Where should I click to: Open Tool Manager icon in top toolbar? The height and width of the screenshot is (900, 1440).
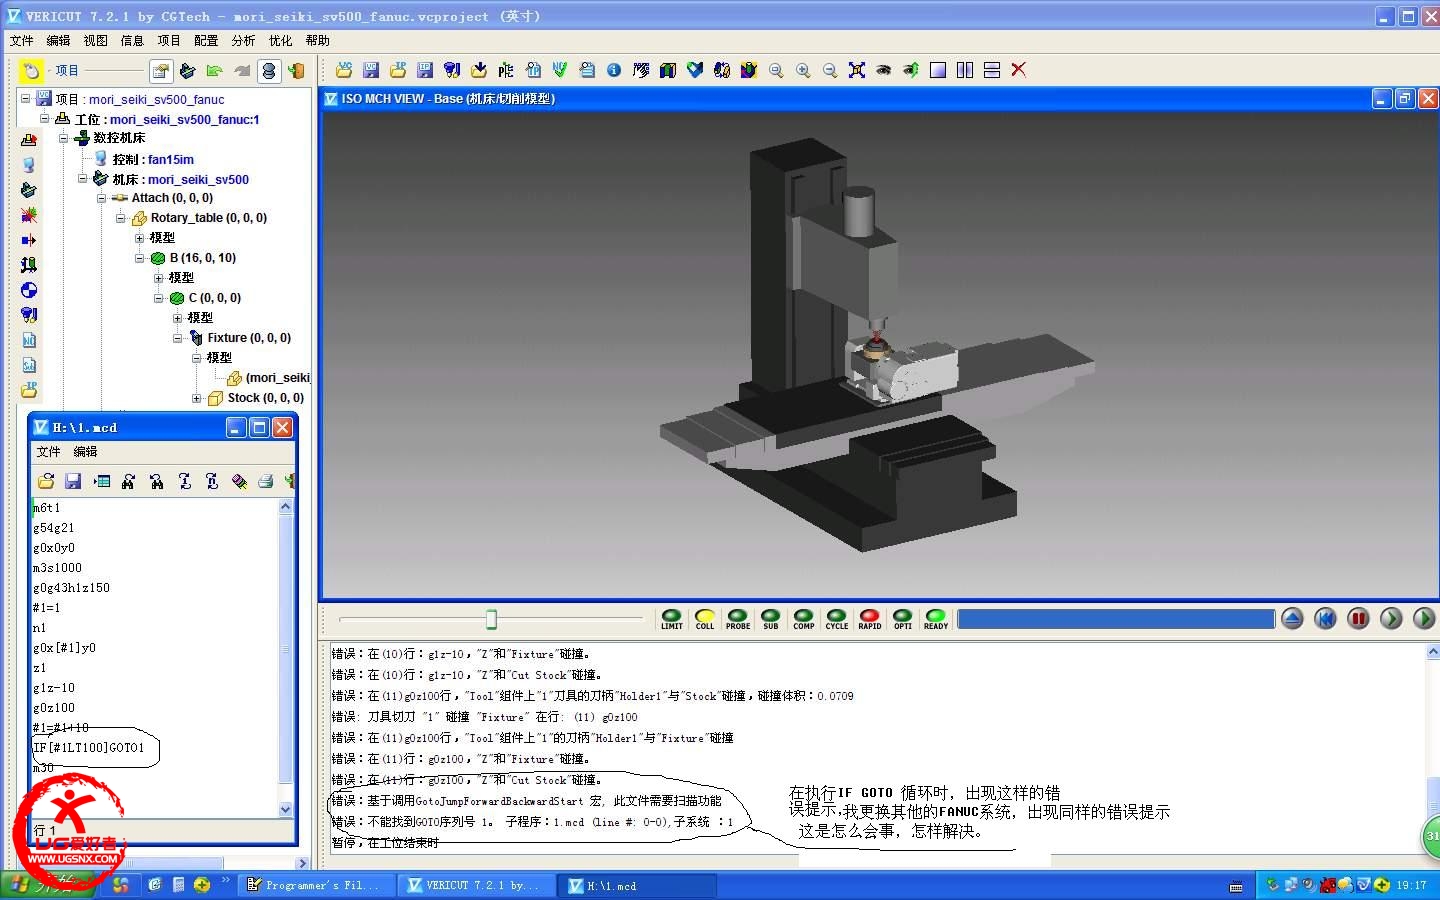[452, 70]
